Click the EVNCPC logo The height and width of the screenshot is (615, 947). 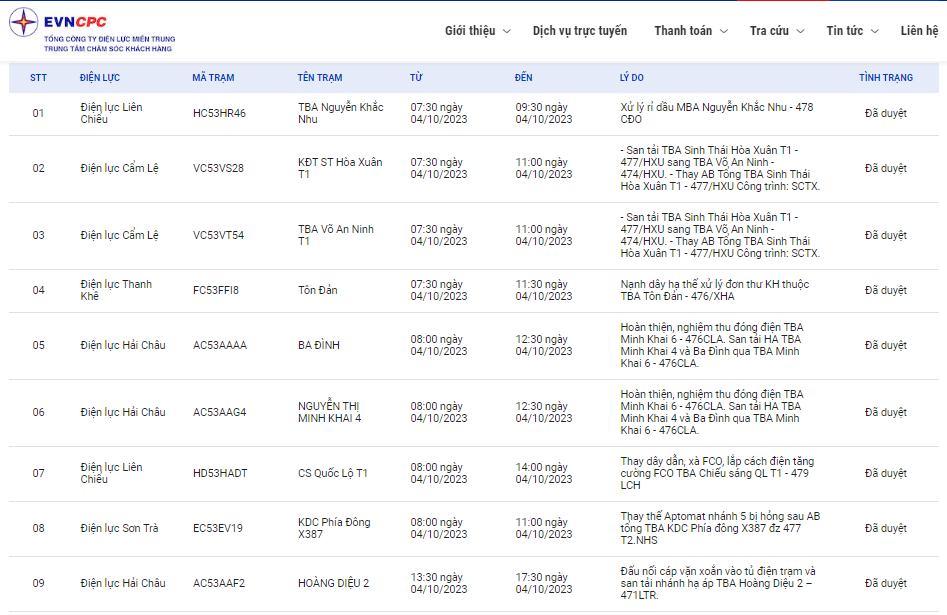[91, 31]
